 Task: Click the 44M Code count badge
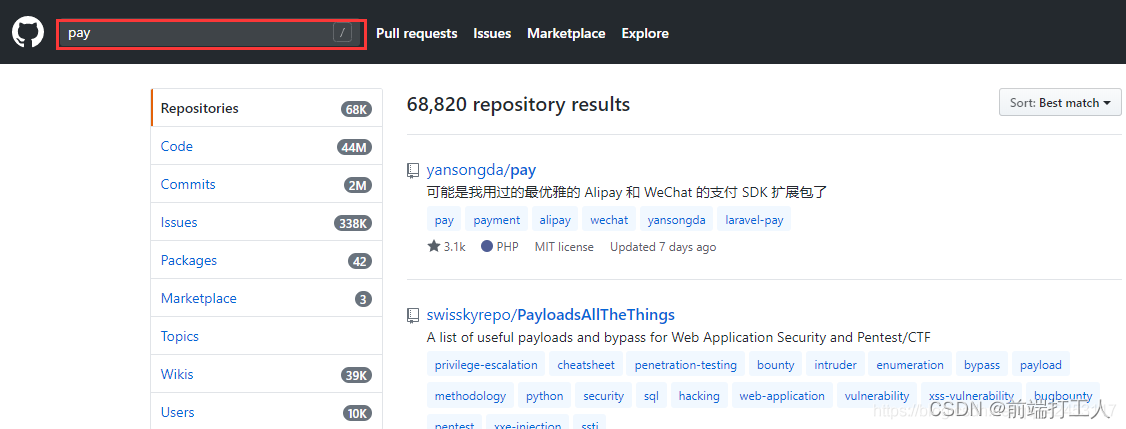(x=354, y=147)
